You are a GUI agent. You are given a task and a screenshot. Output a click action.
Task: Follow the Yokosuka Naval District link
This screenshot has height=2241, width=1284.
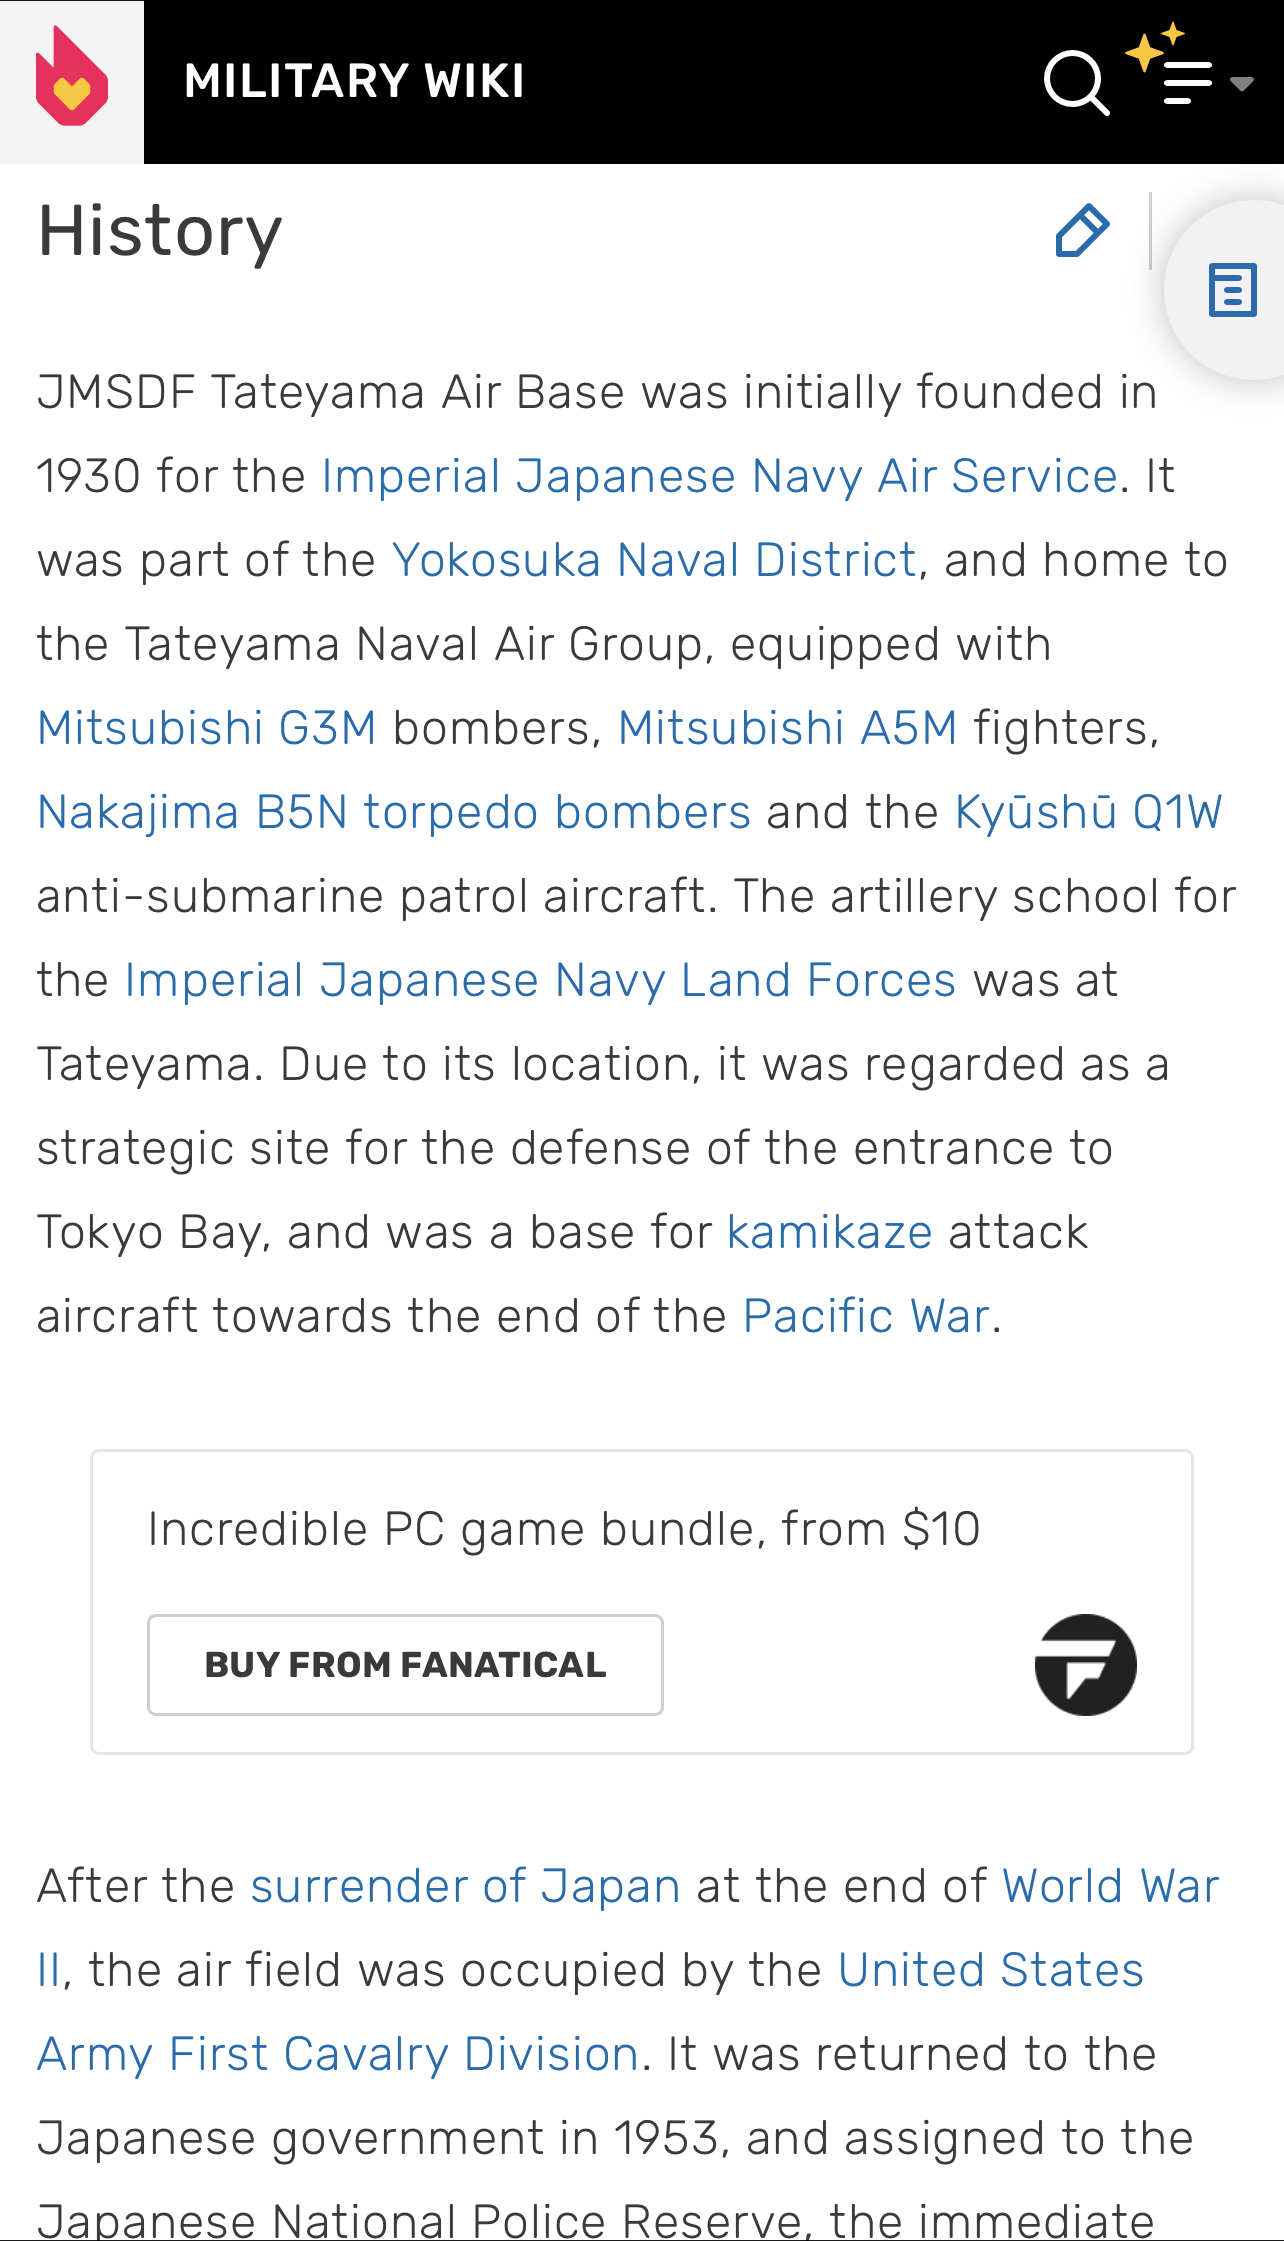(x=654, y=561)
